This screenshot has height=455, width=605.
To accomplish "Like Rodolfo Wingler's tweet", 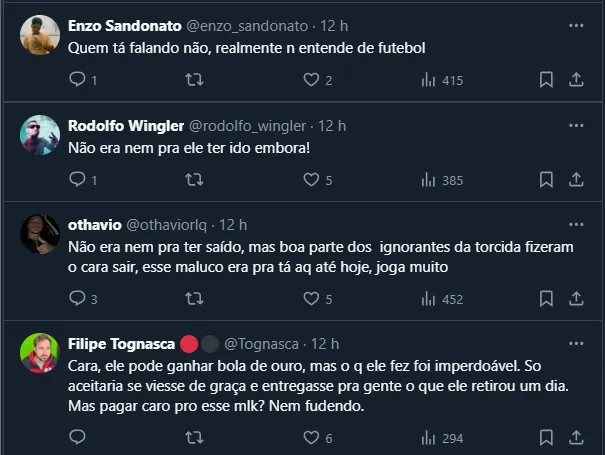I will tap(311, 180).
